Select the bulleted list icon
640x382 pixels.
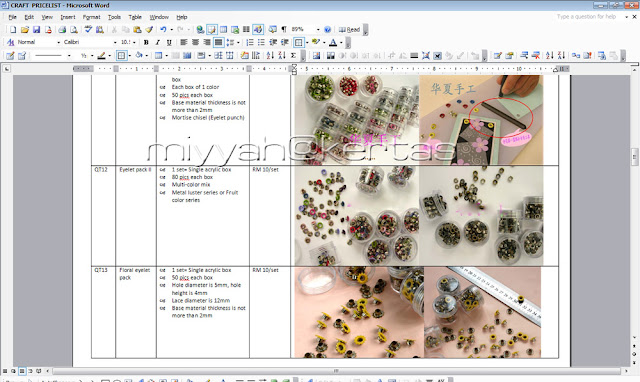pos(261,42)
